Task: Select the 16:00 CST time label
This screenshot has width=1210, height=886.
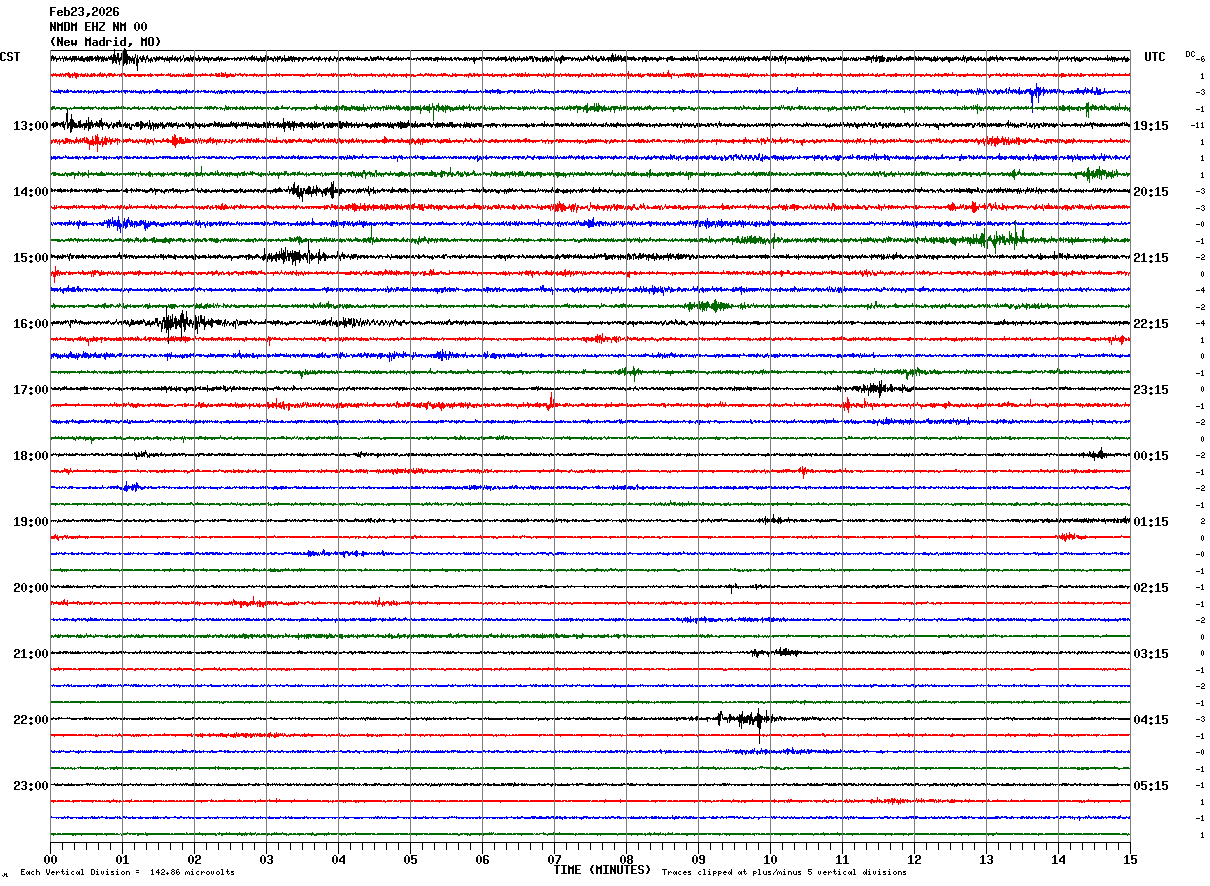Action: pyautogui.click(x=30, y=324)
